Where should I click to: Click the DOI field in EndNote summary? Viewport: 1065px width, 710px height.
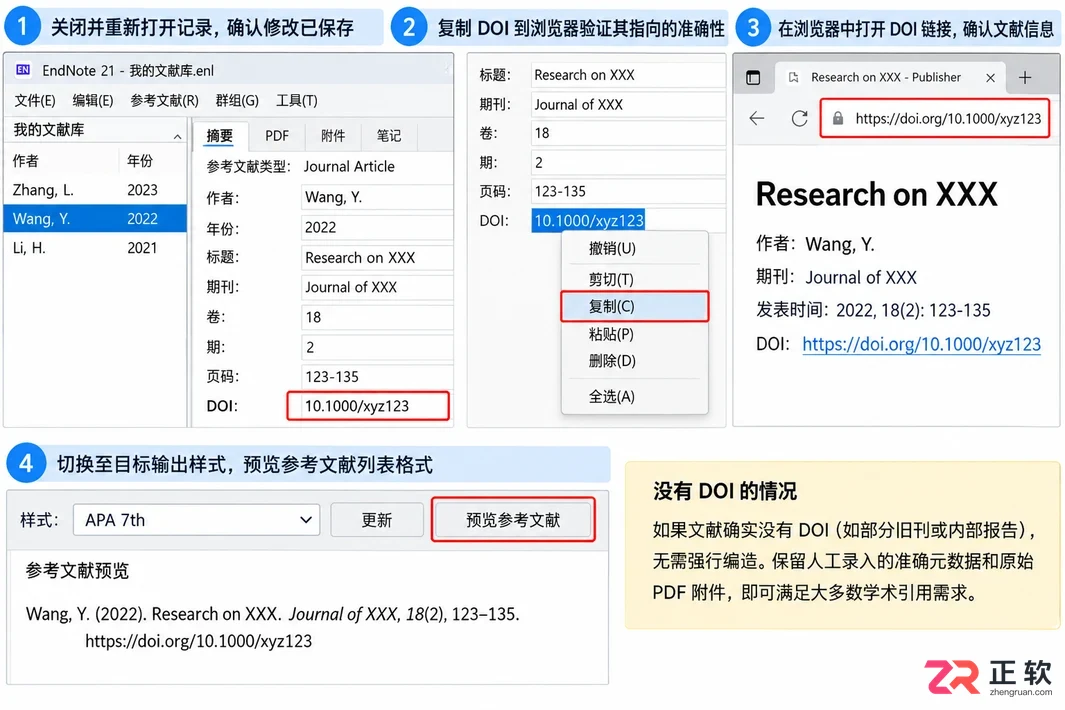pos(367,406)
